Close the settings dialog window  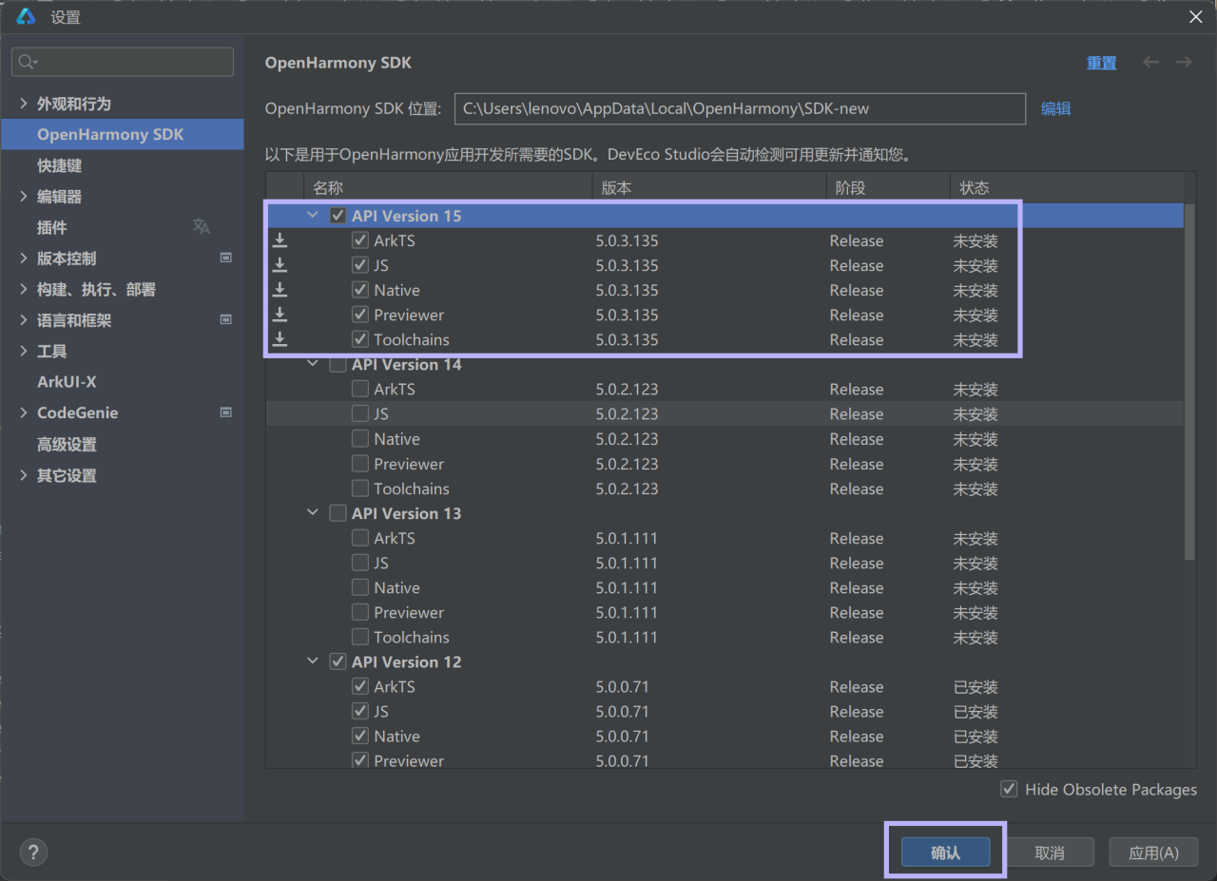pyautogui.click(x=1195, y=17)
